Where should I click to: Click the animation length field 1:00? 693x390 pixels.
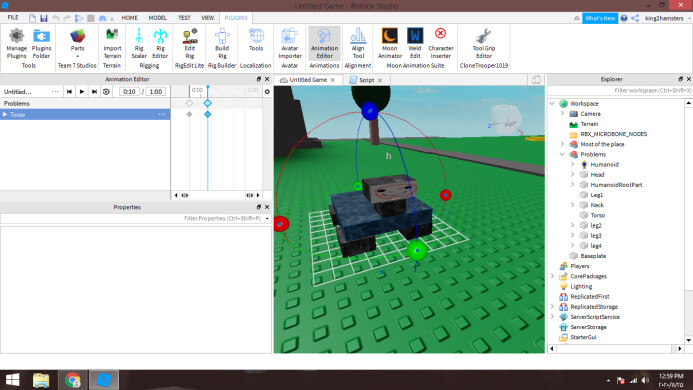coord(156,92)
